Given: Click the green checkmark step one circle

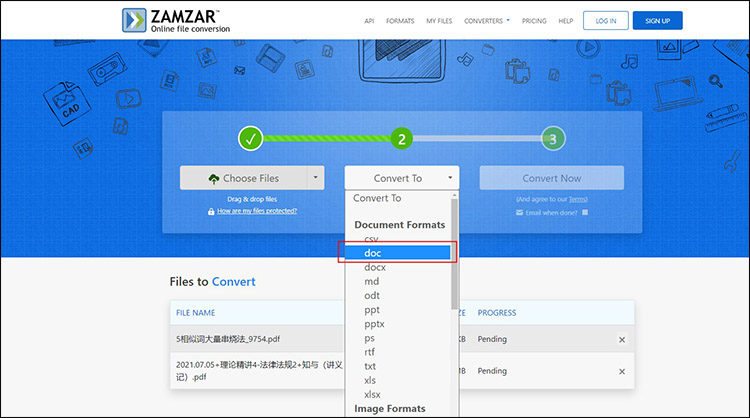Looking at the screenshot, I should click(x=251, y=139).
